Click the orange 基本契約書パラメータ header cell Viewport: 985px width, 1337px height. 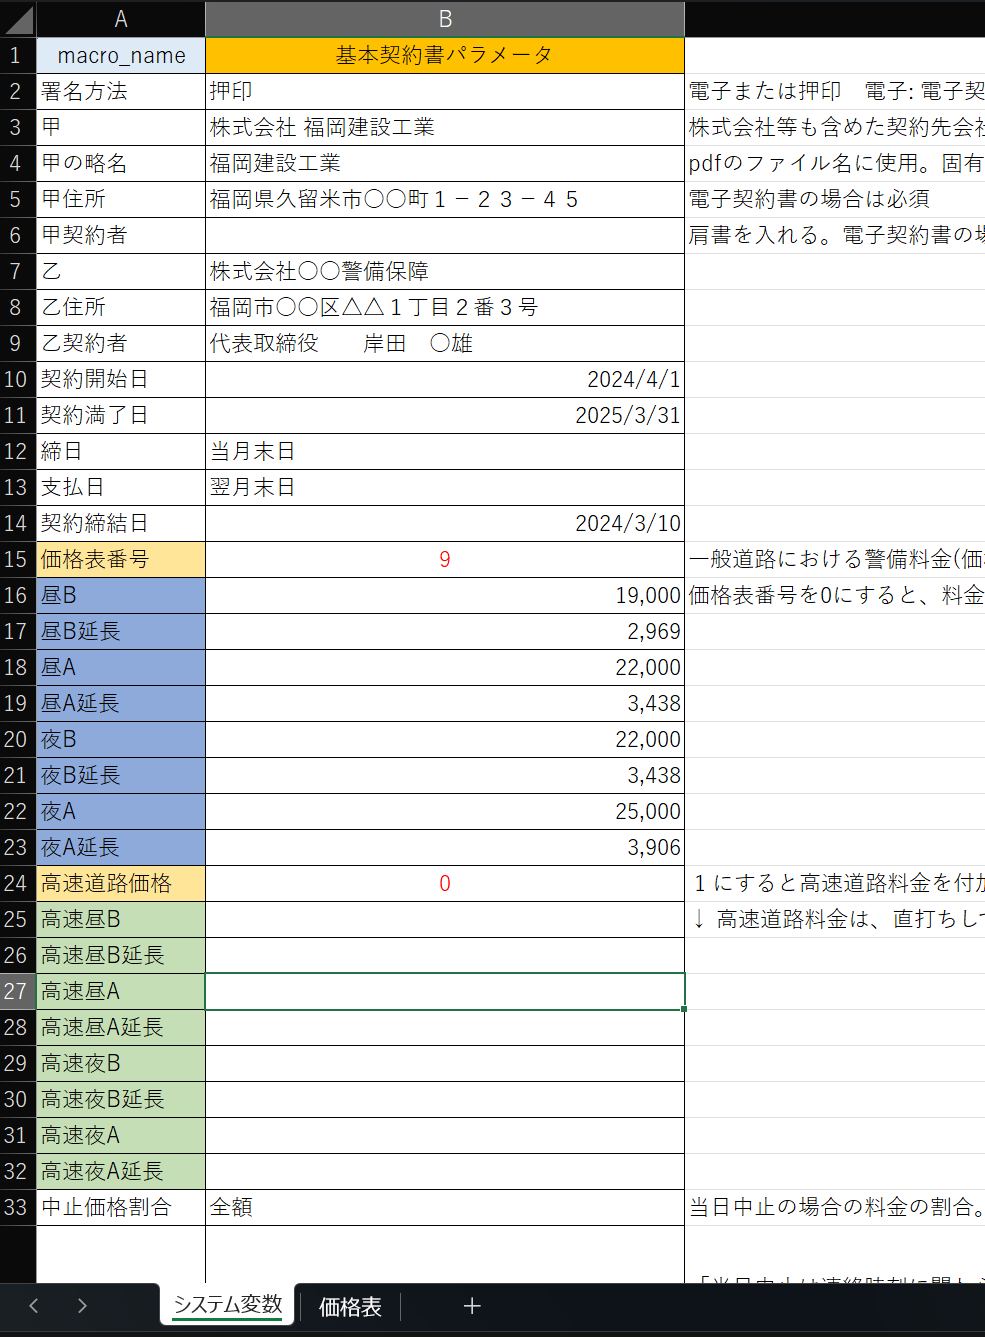click(x=445, y=55)
